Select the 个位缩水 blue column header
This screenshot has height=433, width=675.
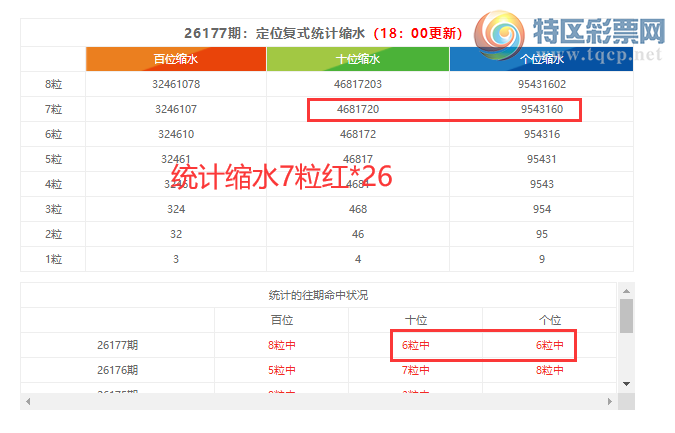(x=541, y=59)
